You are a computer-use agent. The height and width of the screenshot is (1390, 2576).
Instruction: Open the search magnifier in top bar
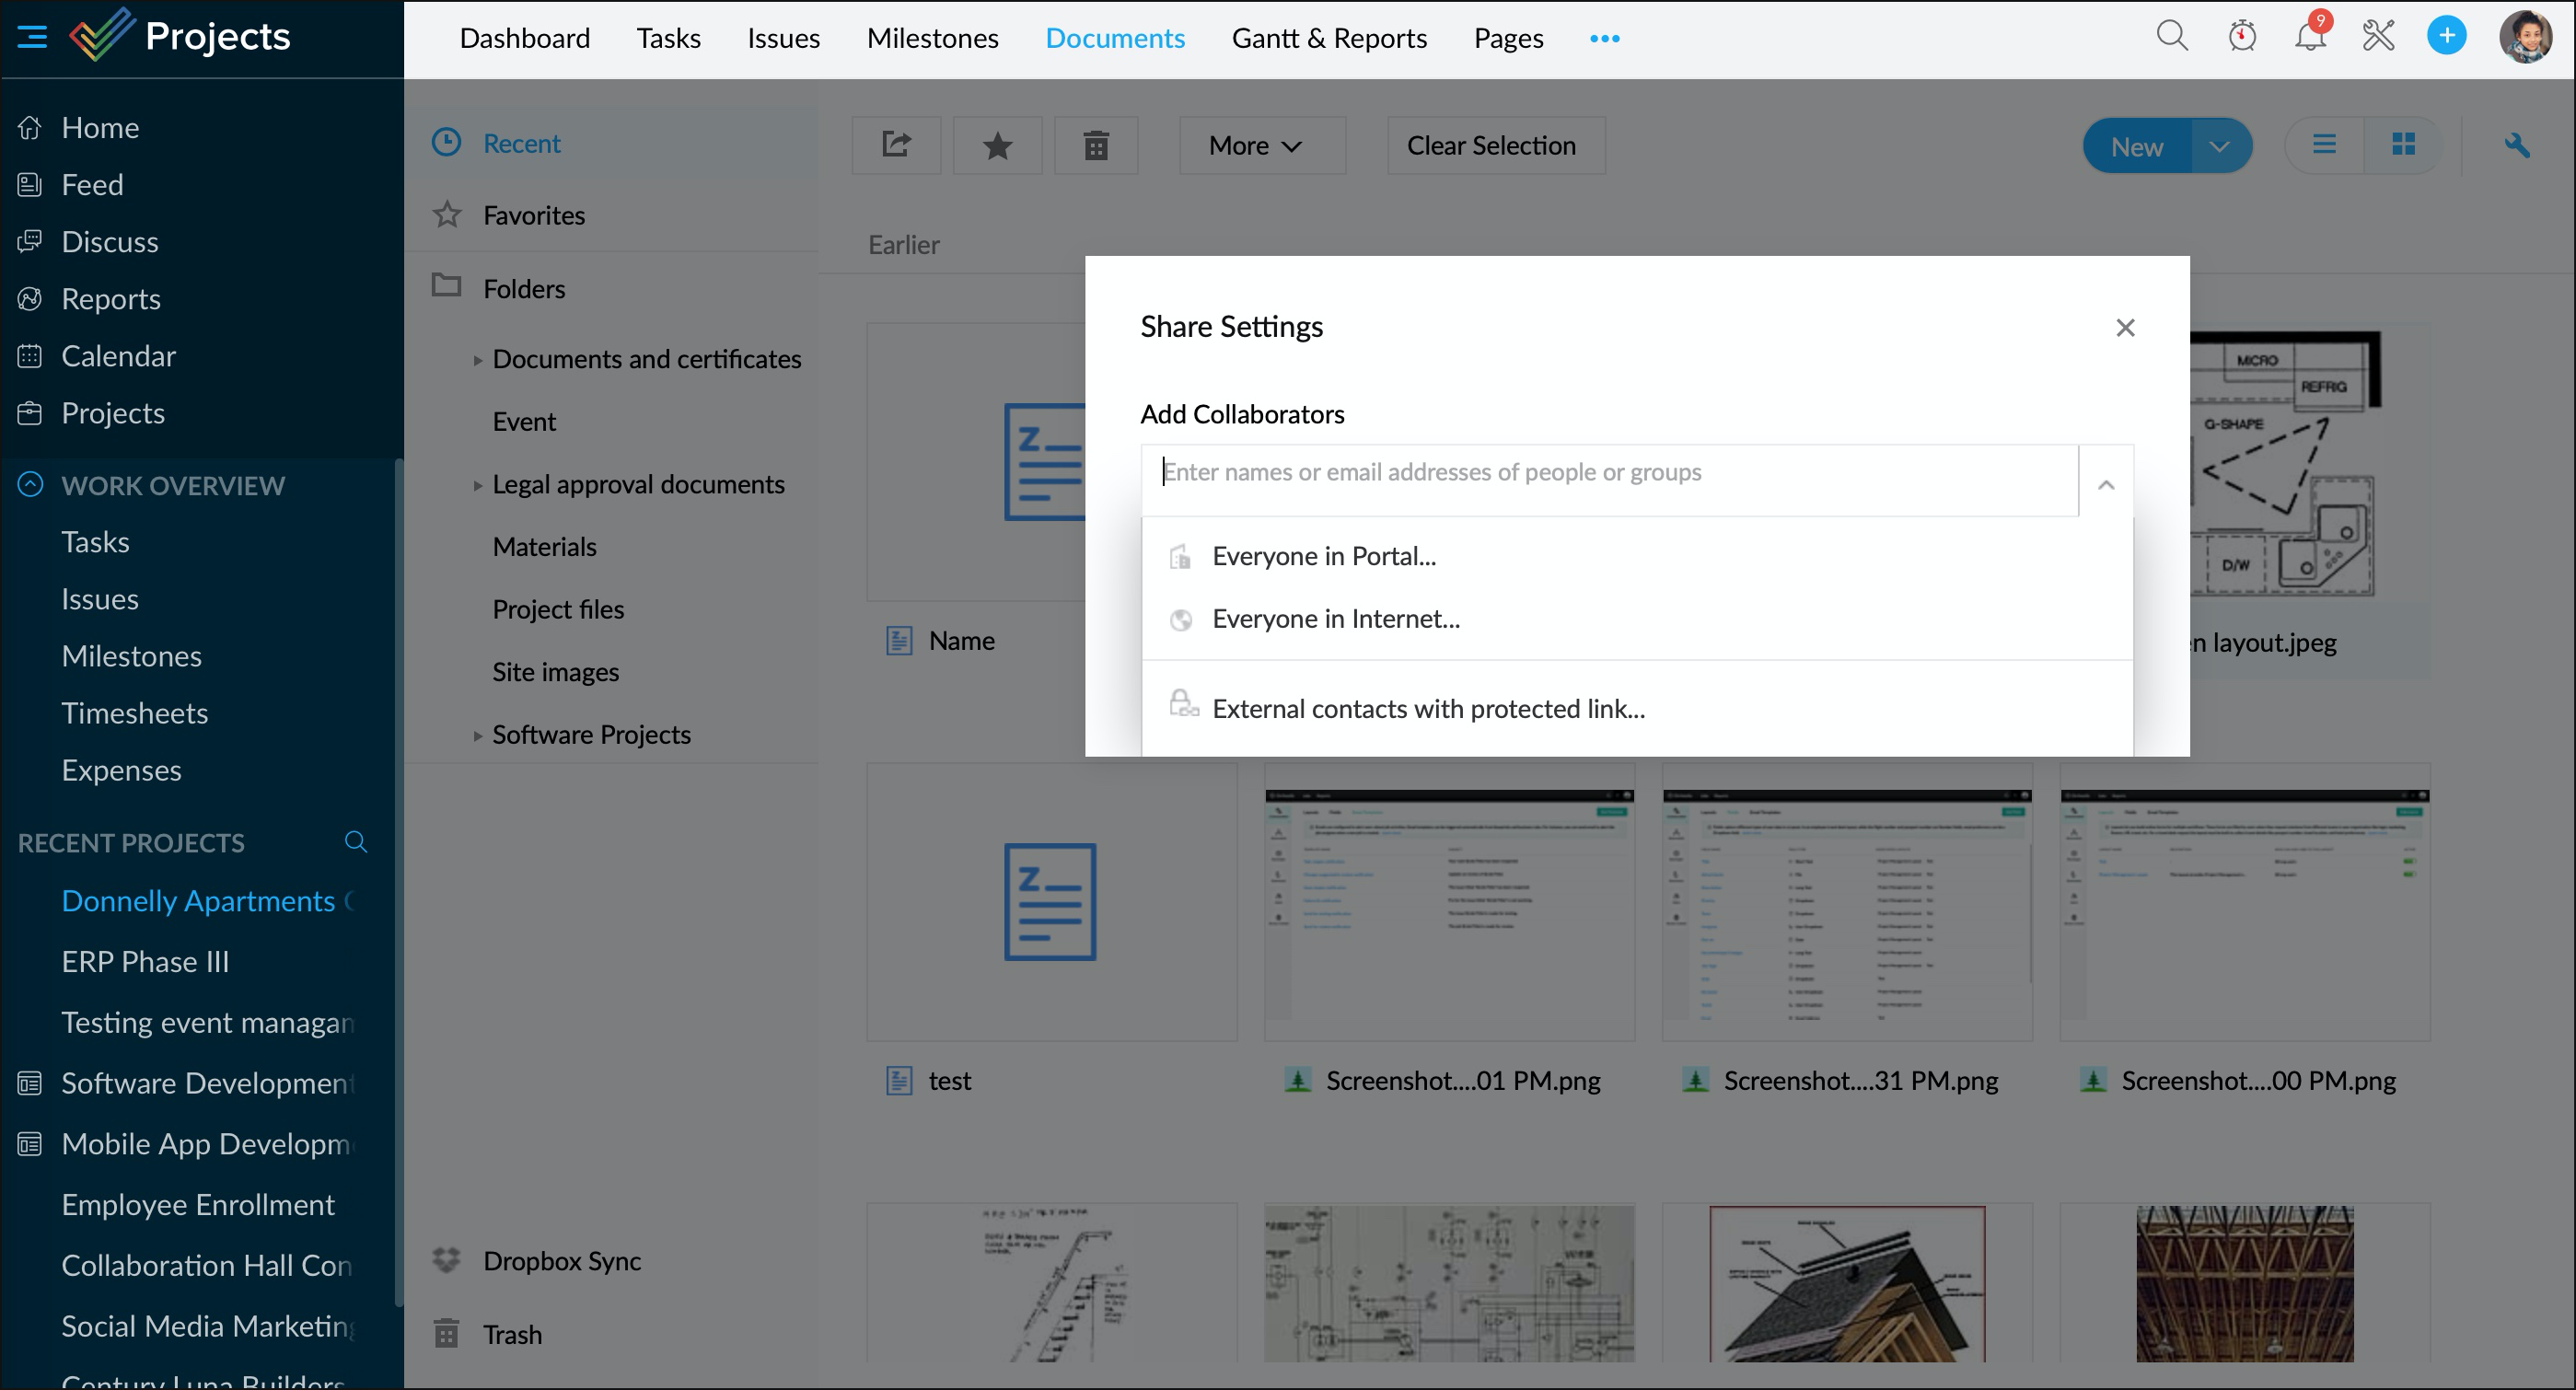click(2171, 37)
